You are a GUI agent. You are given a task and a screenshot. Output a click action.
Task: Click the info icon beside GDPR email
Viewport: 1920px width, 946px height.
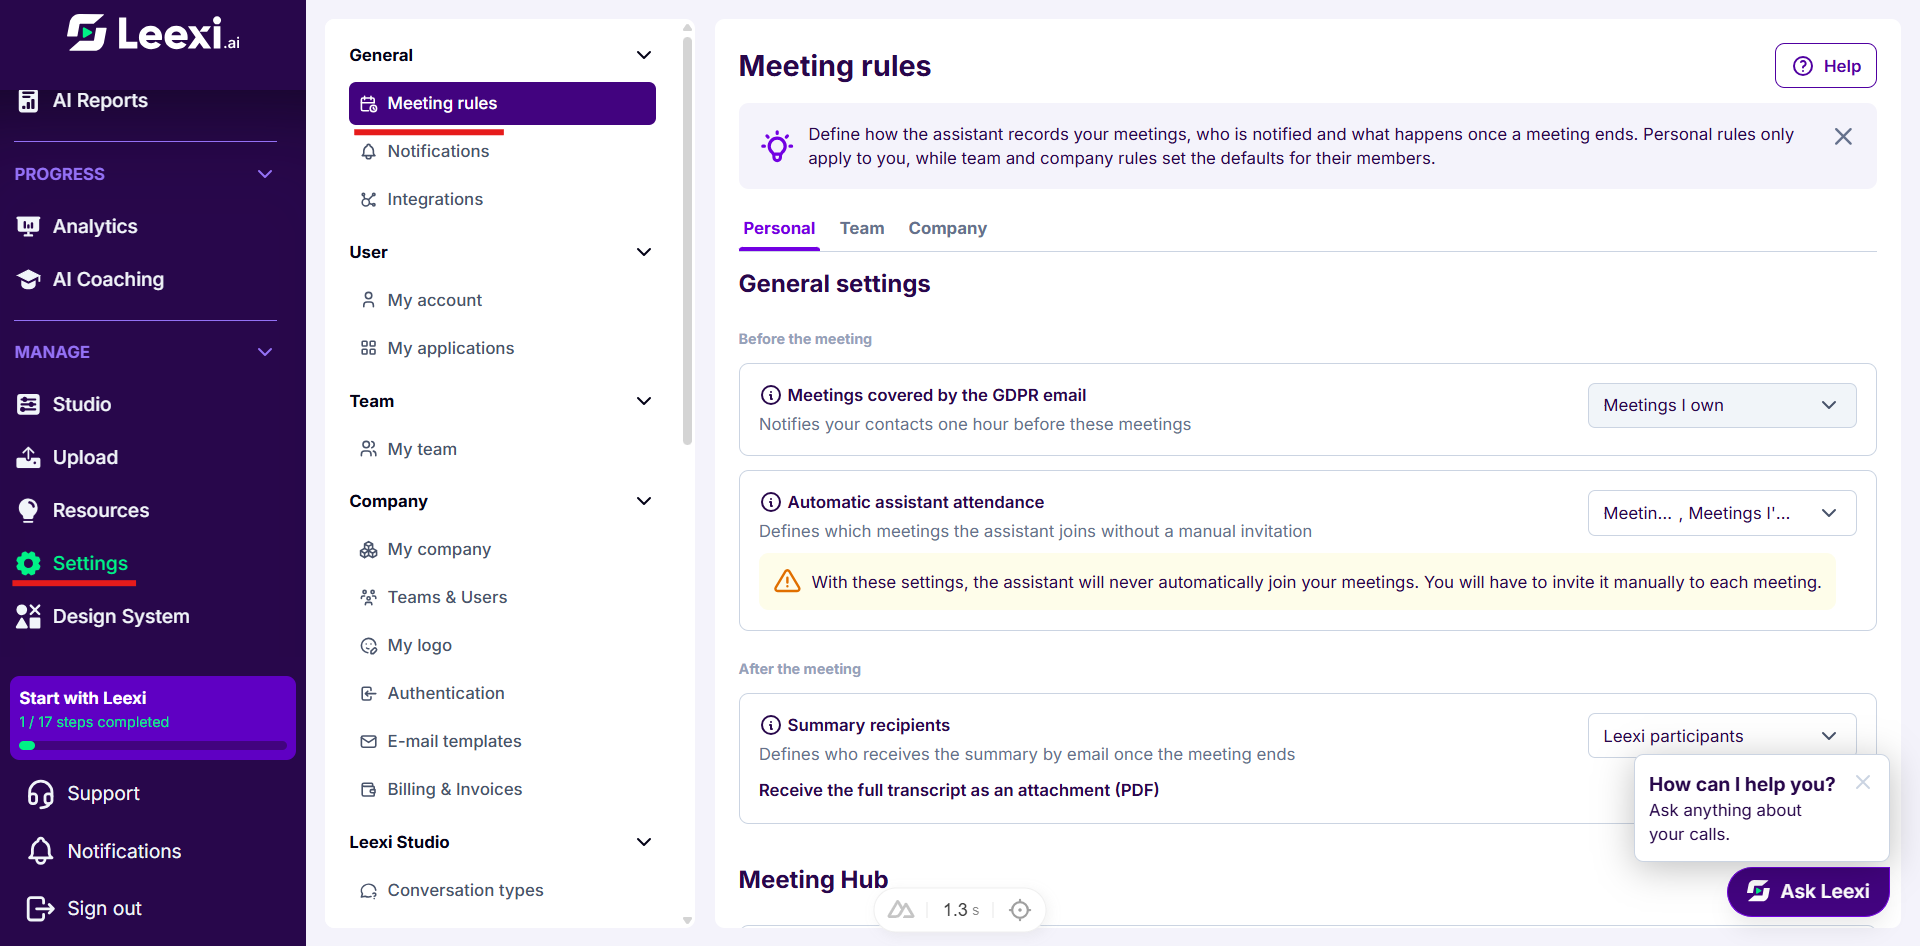(x=770, y=396)
